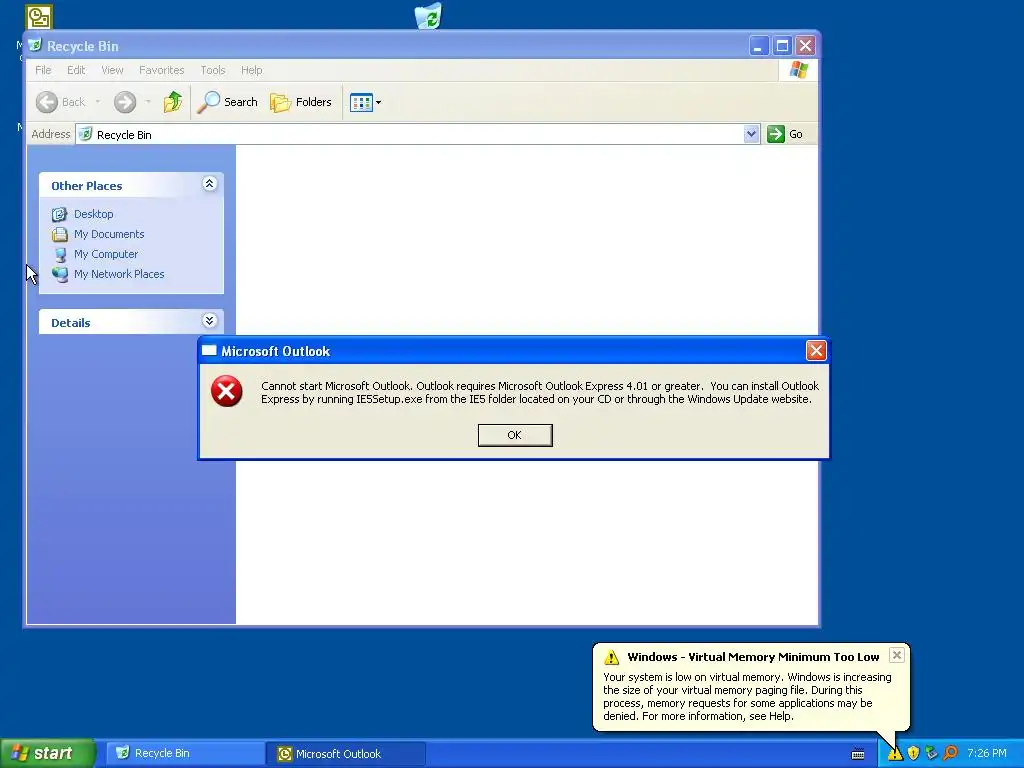This screenshot has height=768, width=1024.
Task: Close the Recycle Bin window
Action: coord(805,46)
